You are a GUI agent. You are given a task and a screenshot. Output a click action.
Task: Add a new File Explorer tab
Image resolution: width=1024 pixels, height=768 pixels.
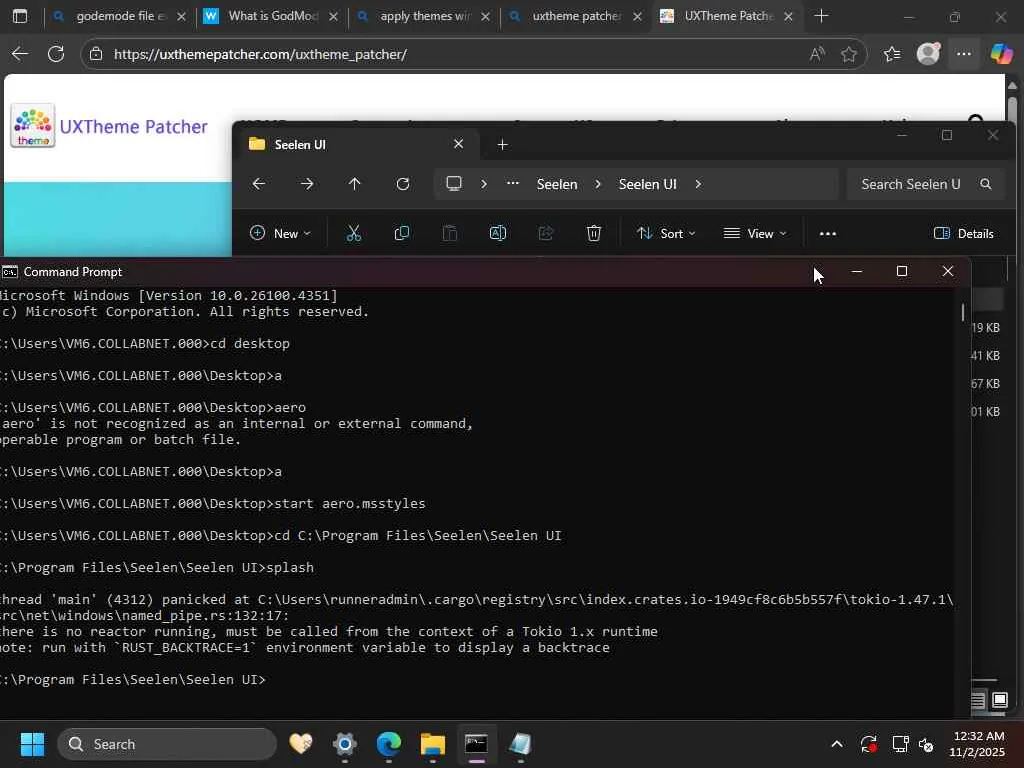(502, 144)
